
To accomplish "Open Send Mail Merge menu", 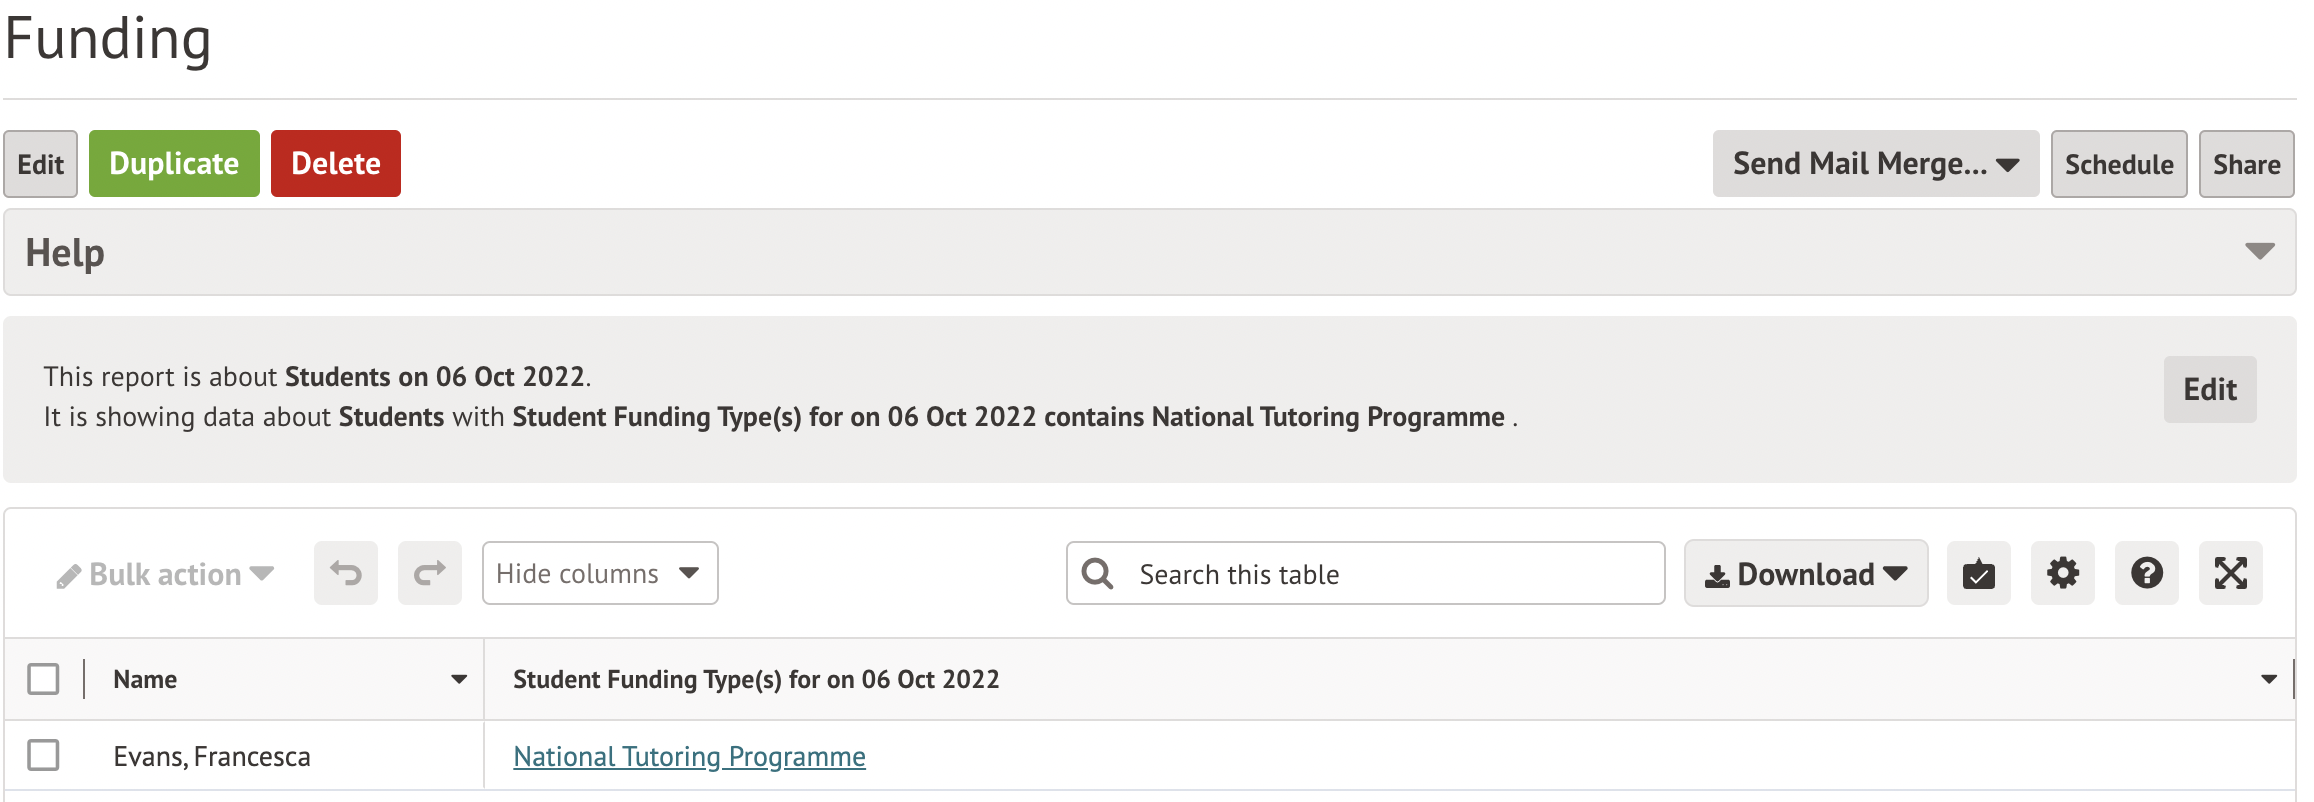I will click(x=1875, y=164).
